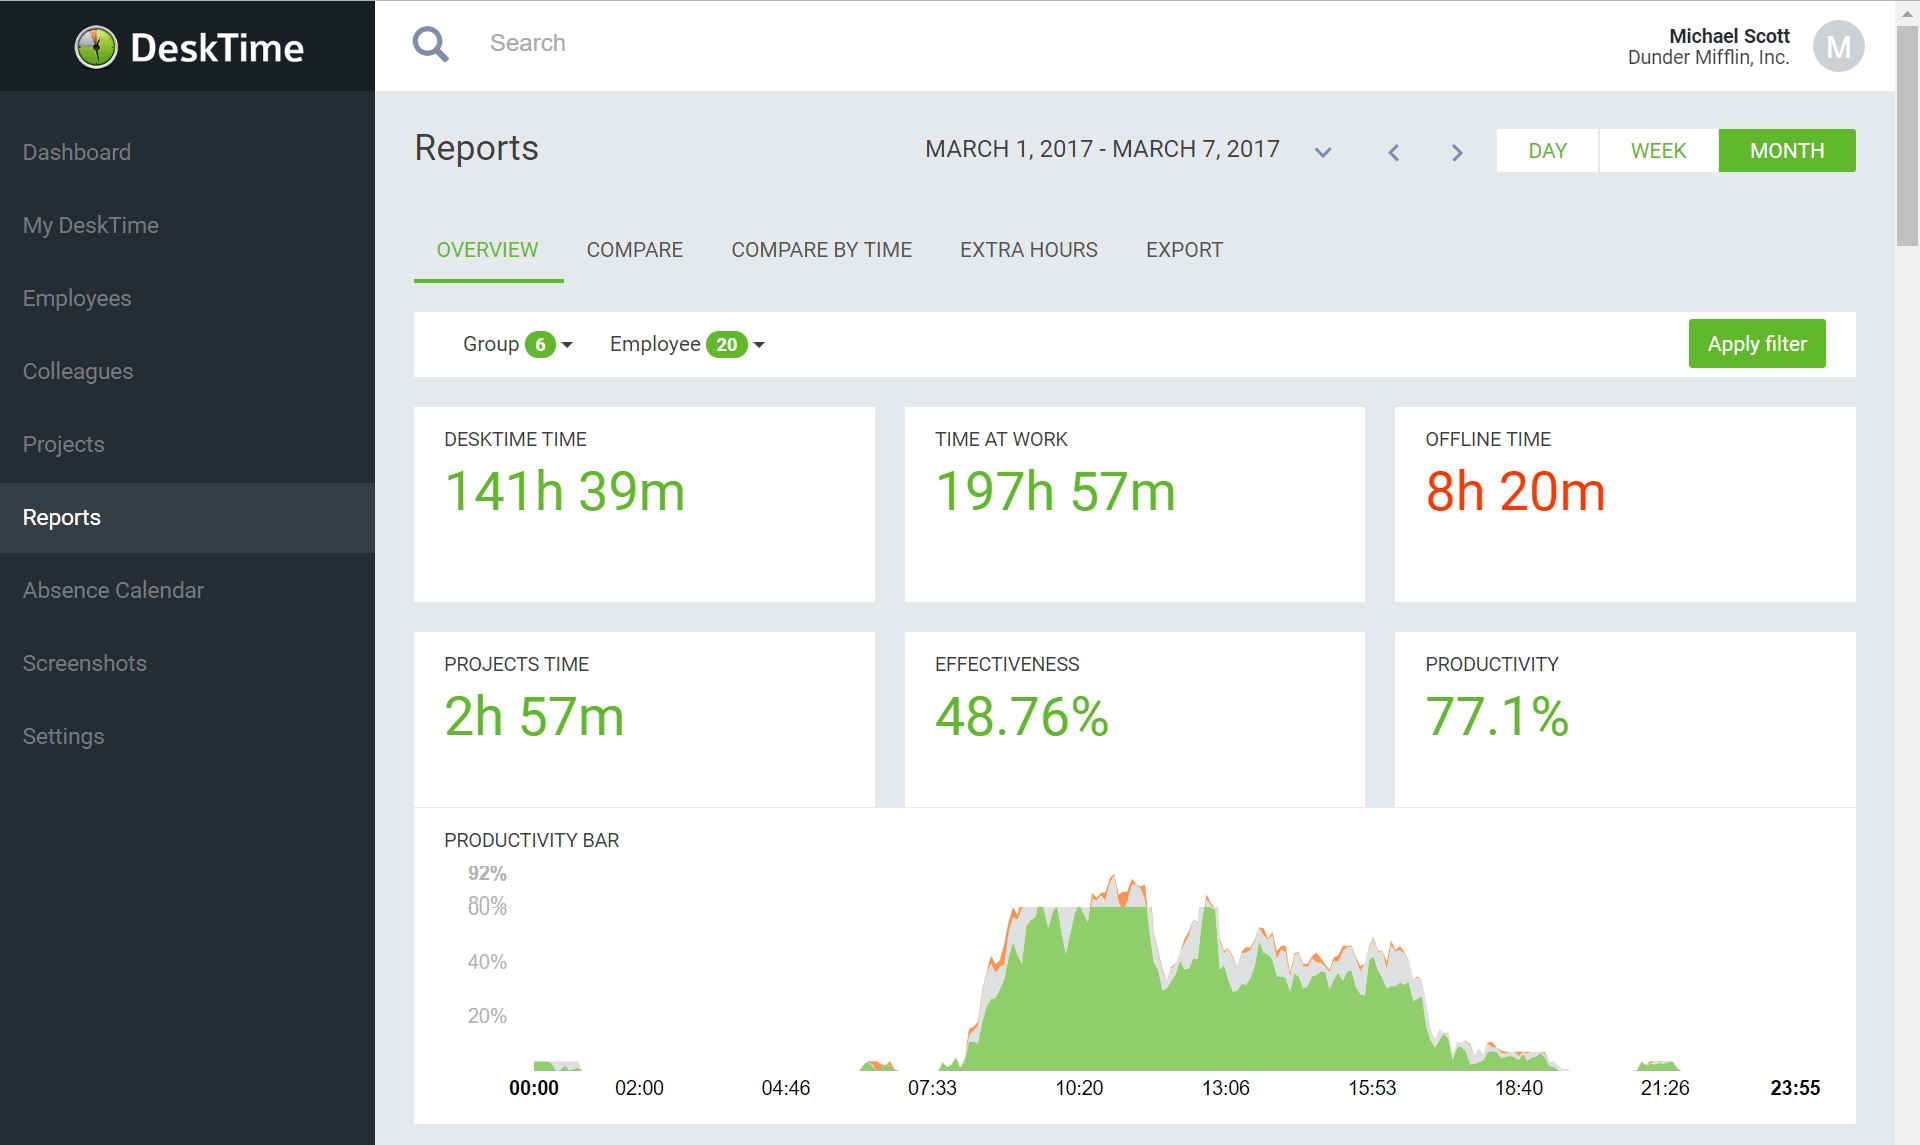Expand the date range chevron
This screenshot has width=1920, height=1145.
1323,152
